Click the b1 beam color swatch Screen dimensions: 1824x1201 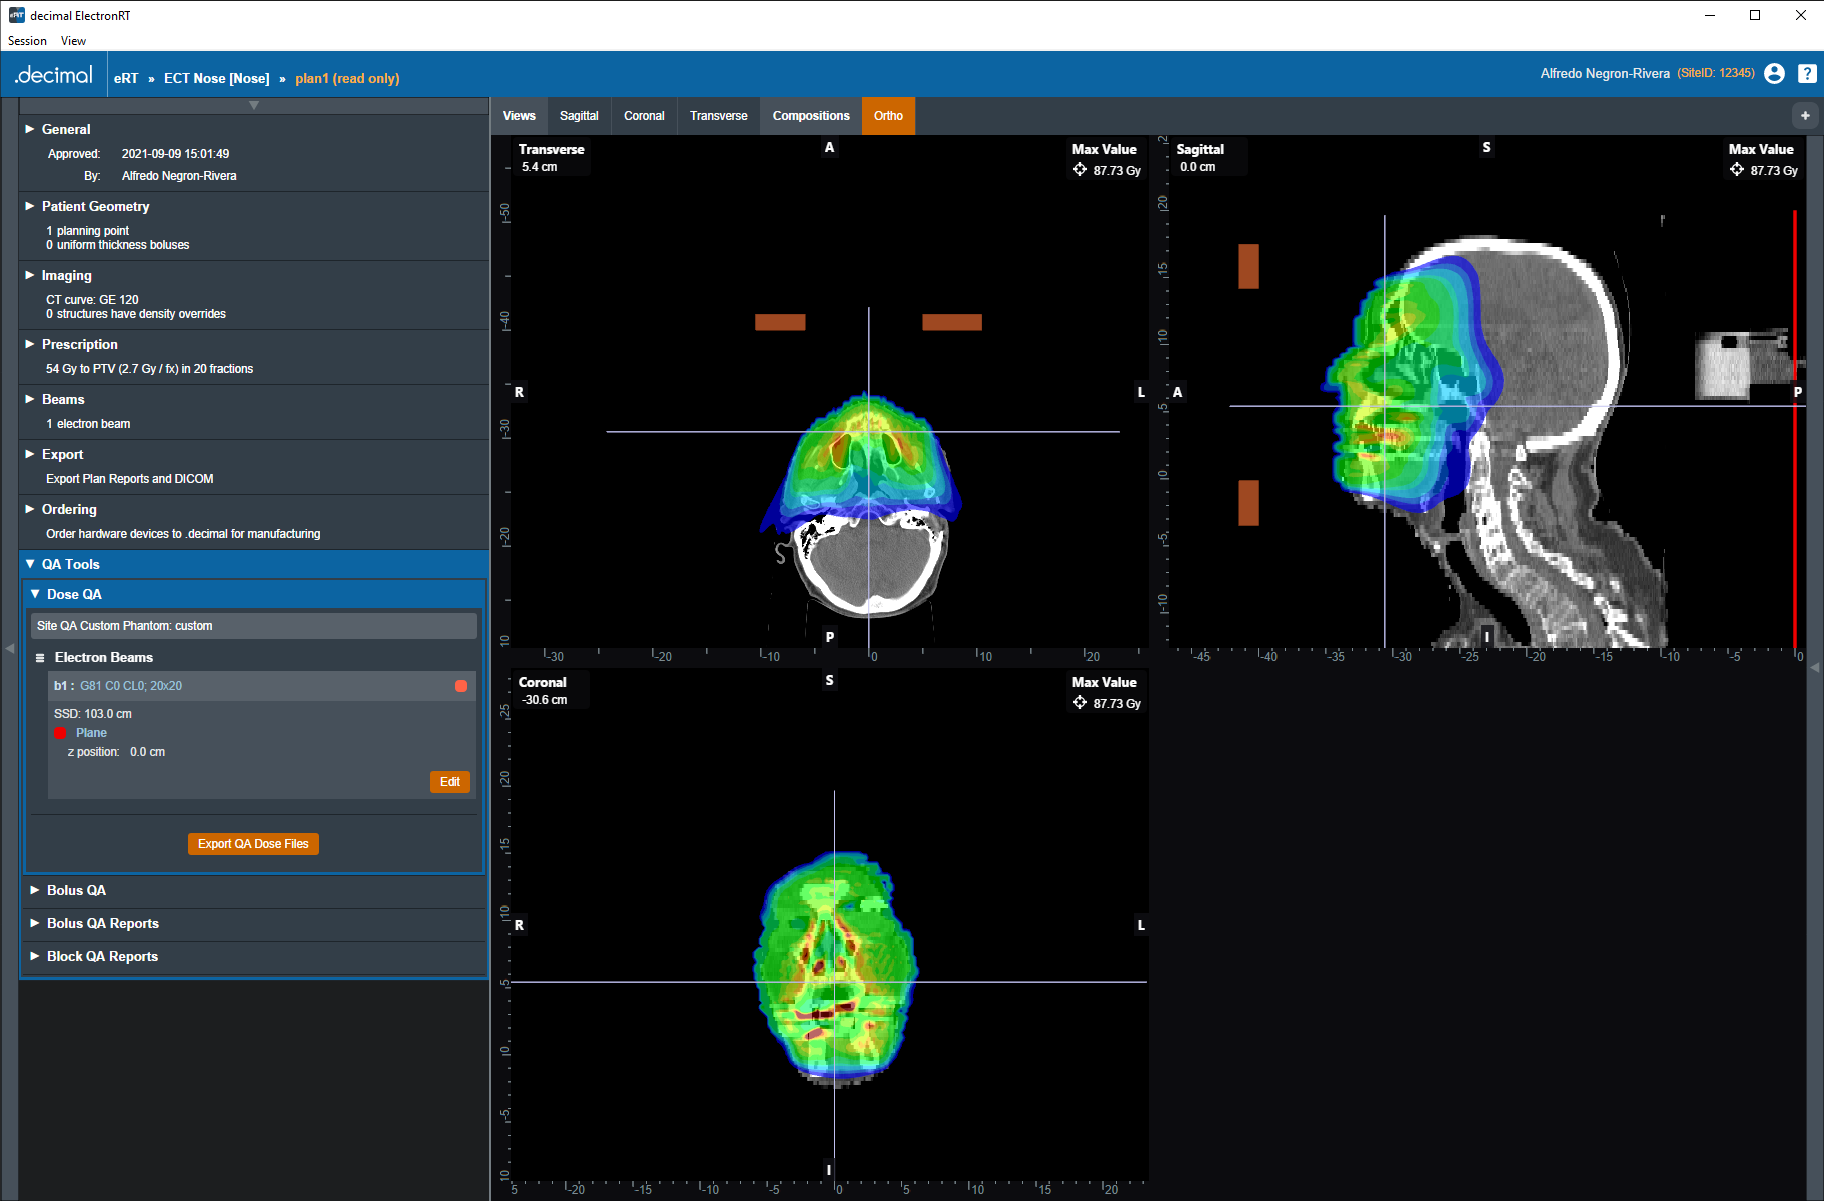click(x=461, y=686)
